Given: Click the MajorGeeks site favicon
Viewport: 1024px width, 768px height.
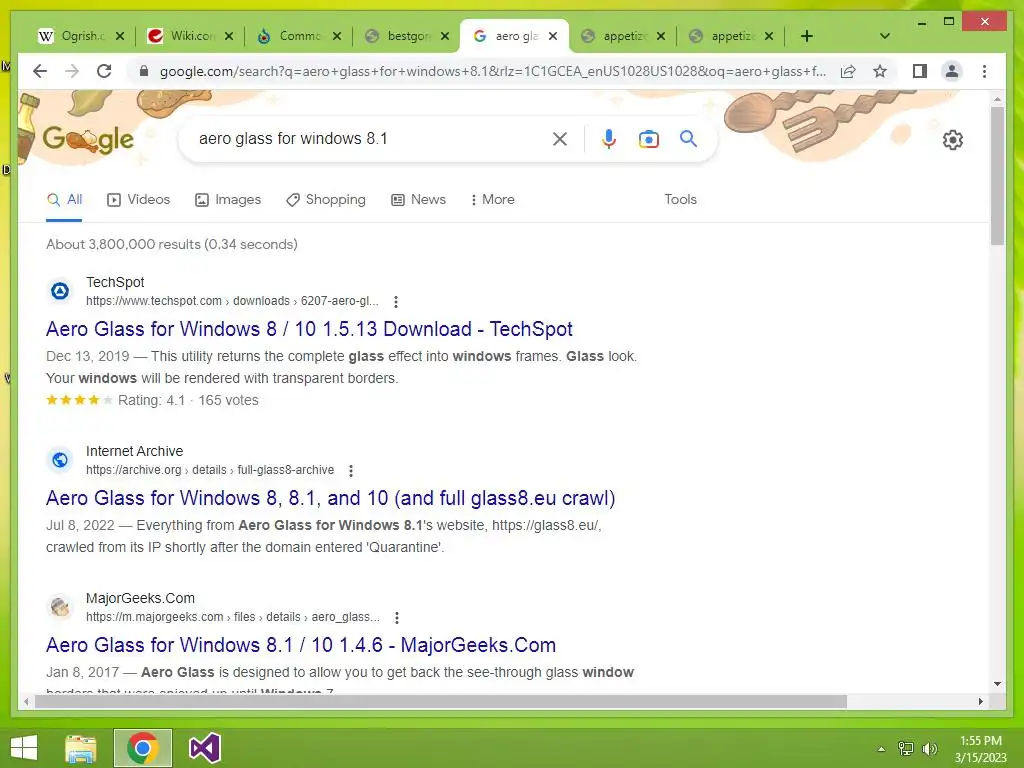Looking at the screenshot, I should point(60,607).
